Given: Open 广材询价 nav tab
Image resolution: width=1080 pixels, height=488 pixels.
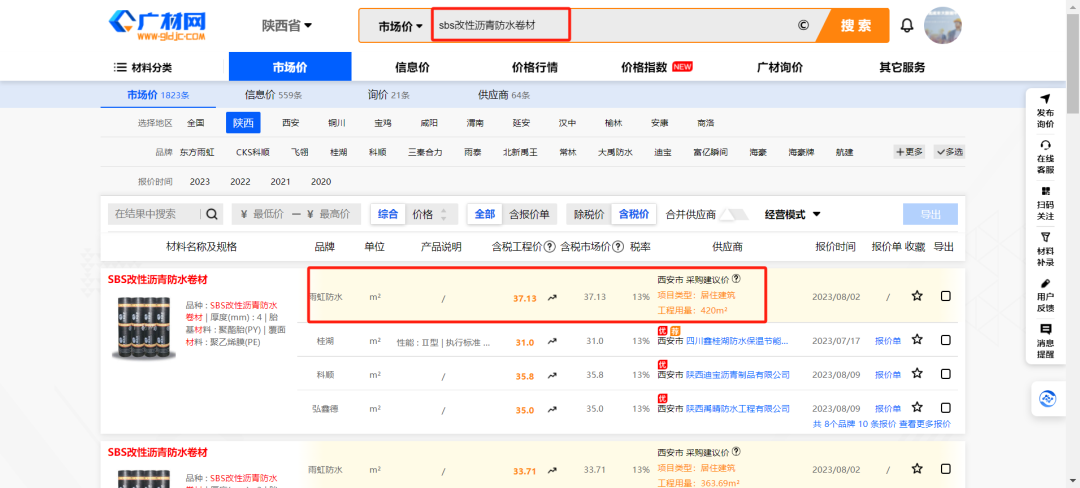Looking at the screenshot, I should click(x=780, y=67).
